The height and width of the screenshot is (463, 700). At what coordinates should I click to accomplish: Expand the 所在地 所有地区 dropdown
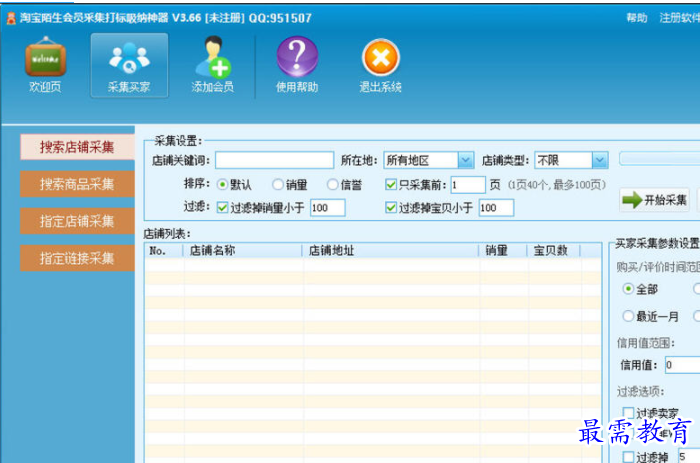coord(466,160)
